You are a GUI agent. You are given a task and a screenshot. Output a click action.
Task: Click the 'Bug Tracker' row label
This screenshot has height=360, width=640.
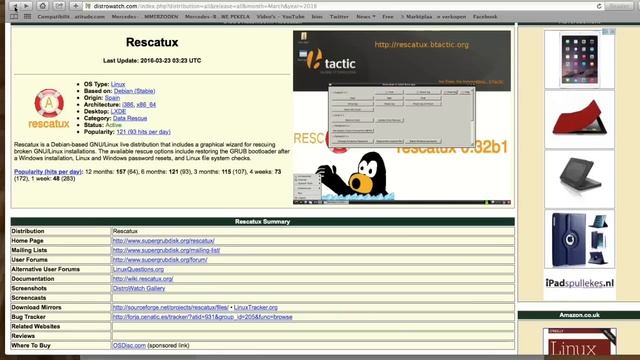29,317
